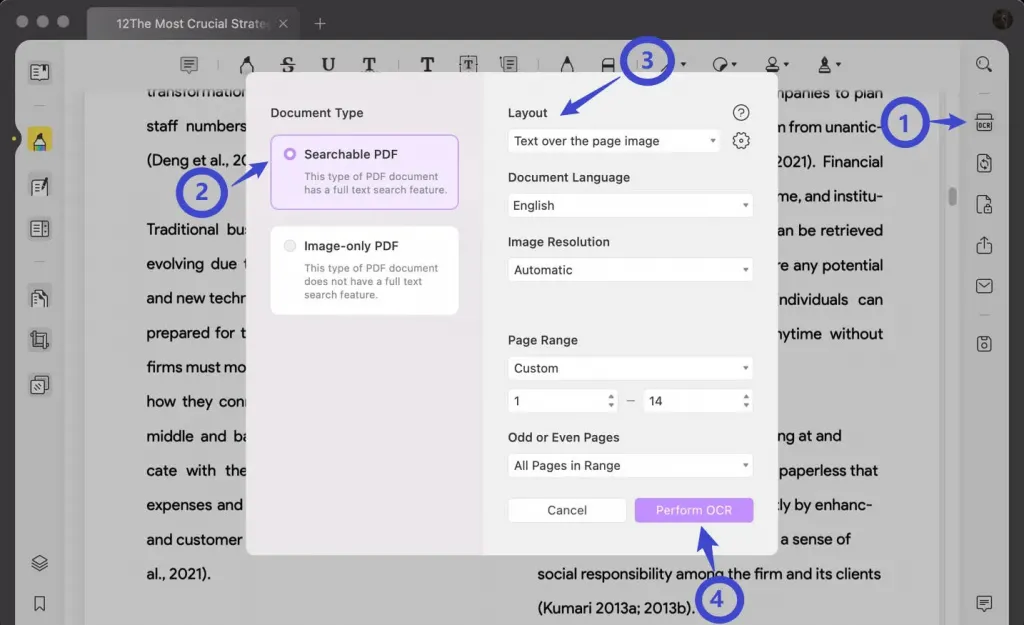Click the help question mark near Layout
Screen dimensions: 1024x625
(x=740, y=112)
